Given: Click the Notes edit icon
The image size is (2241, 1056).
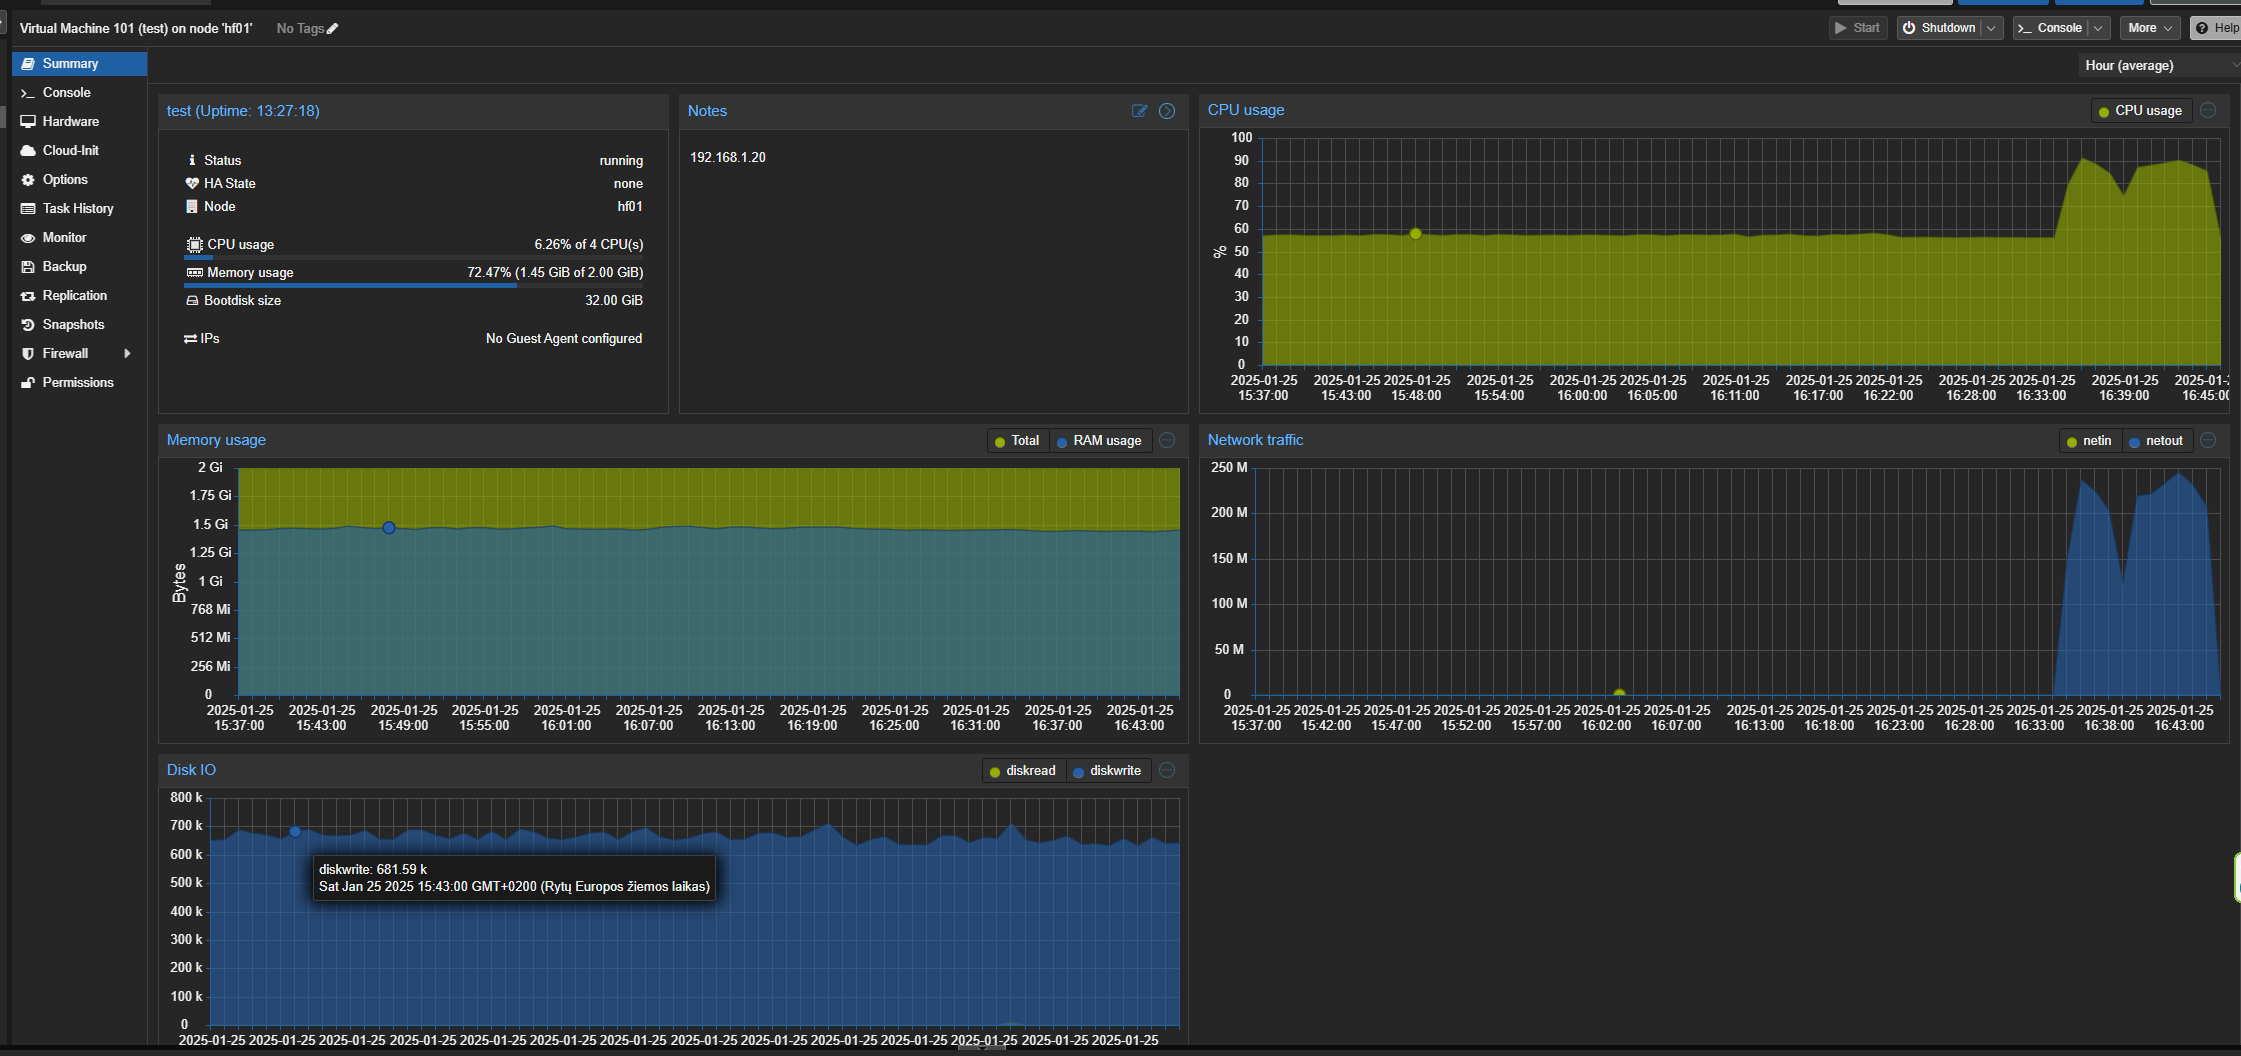Looking at the screenshot, I should pos(1139,111).
